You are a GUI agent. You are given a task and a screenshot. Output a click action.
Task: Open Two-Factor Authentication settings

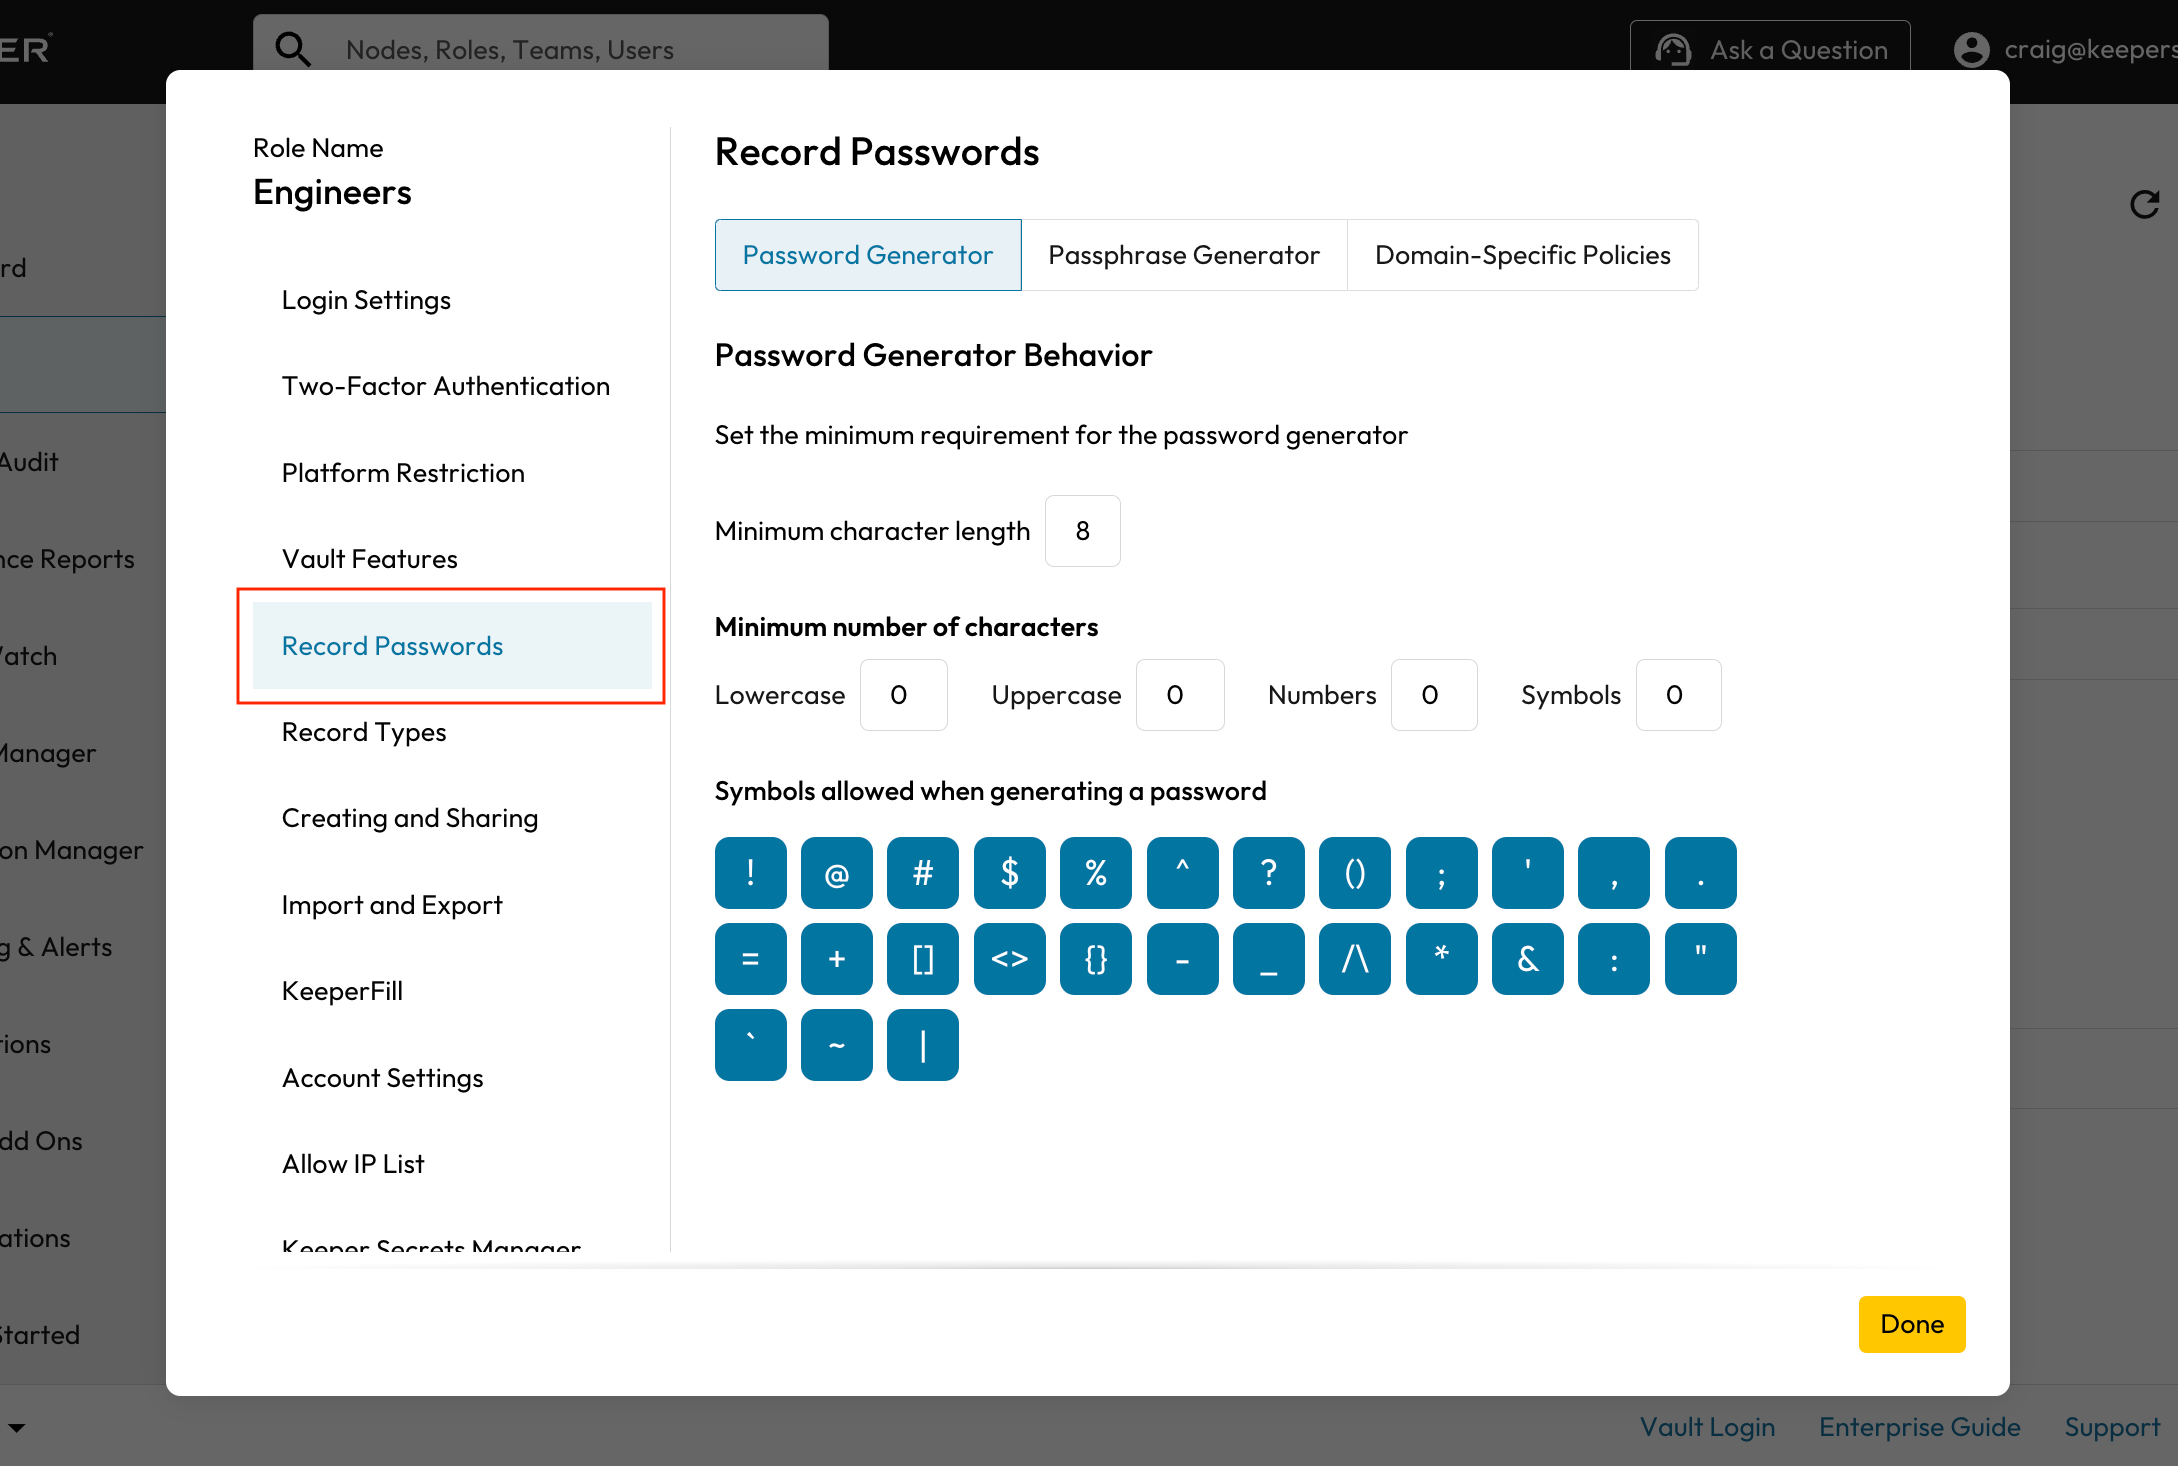coord(445,386)
